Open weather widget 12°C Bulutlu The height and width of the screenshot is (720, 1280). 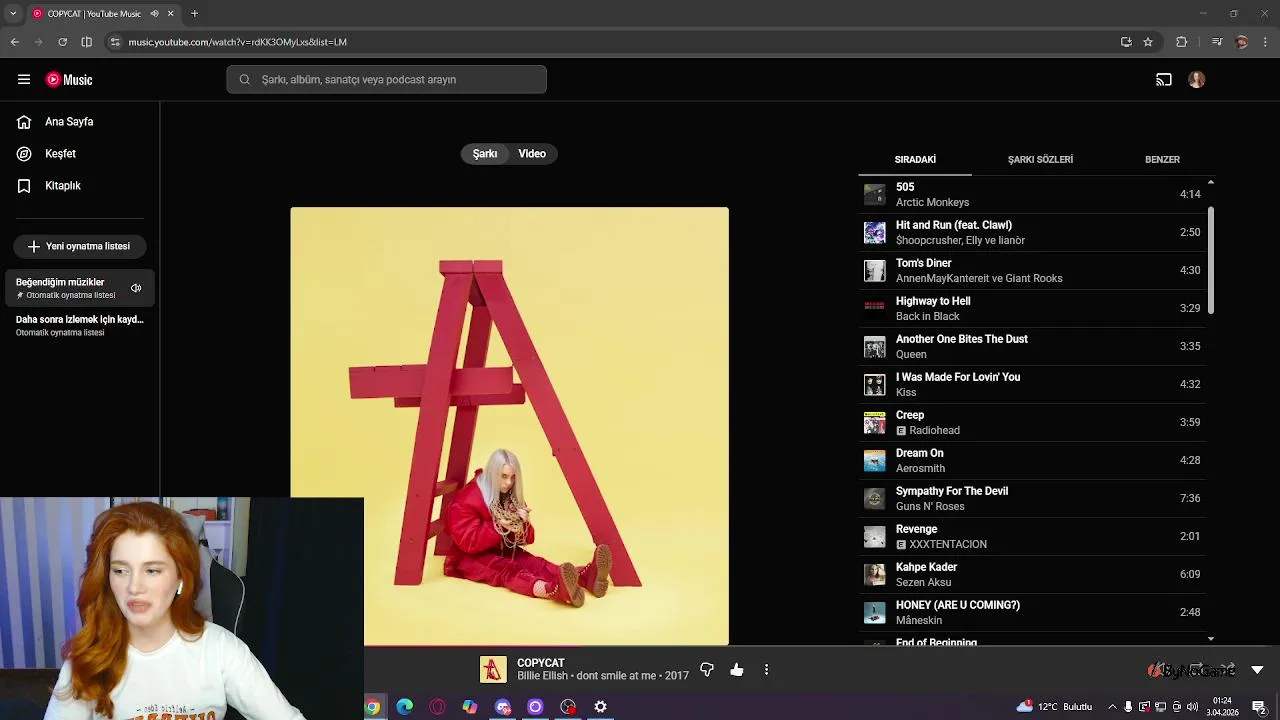[x=1054, y=707]
